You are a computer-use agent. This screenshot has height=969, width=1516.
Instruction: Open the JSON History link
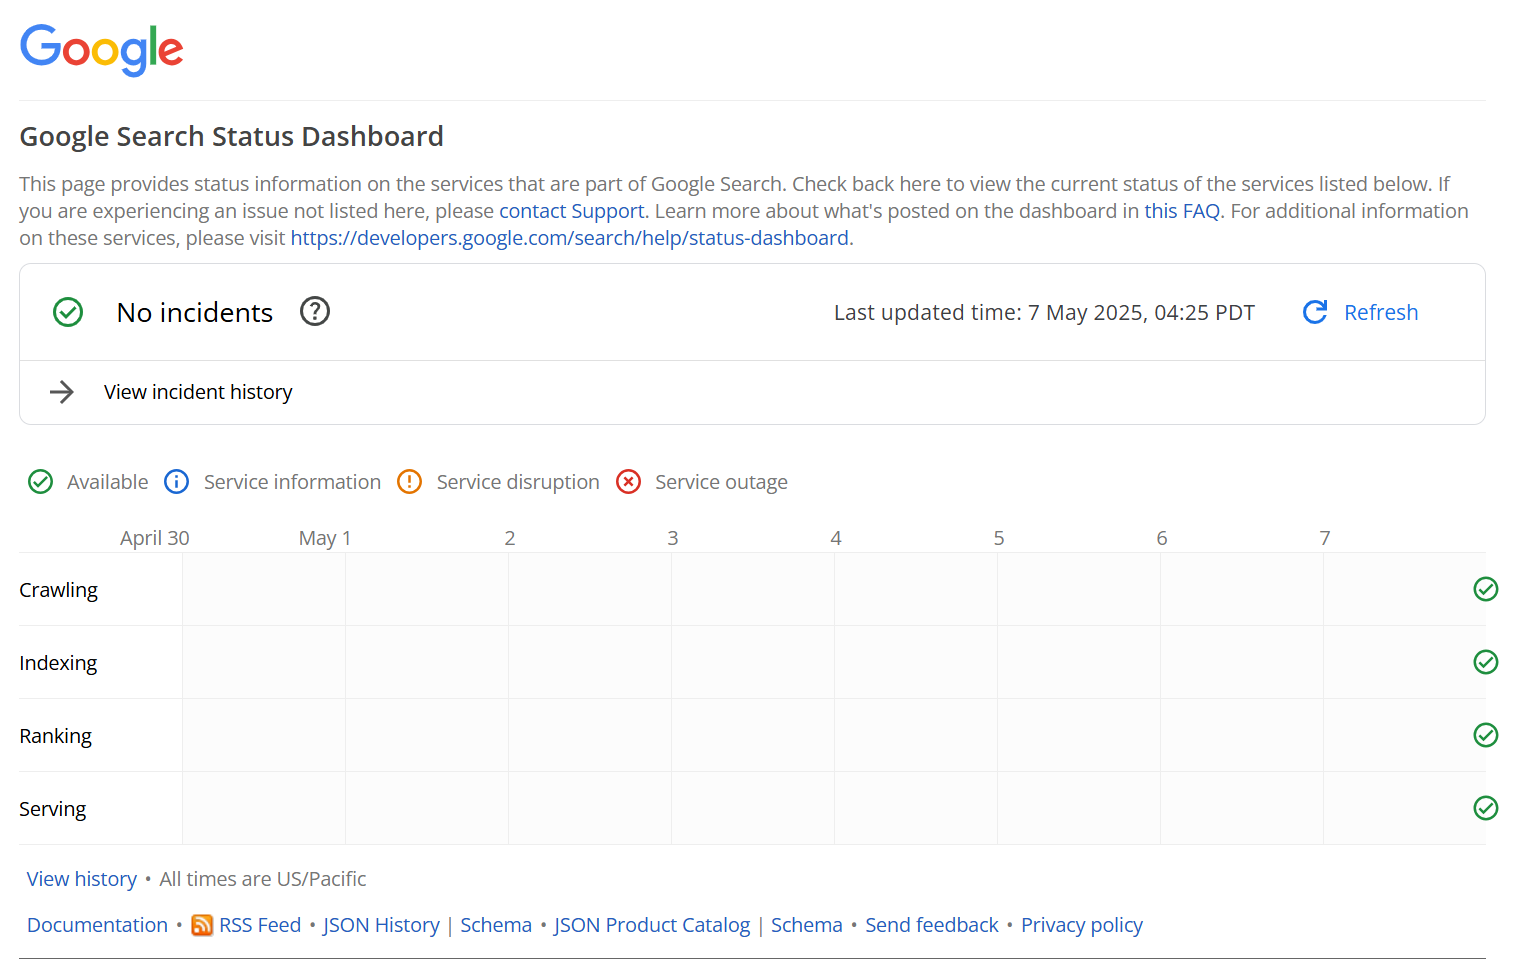tap(381, 925)
